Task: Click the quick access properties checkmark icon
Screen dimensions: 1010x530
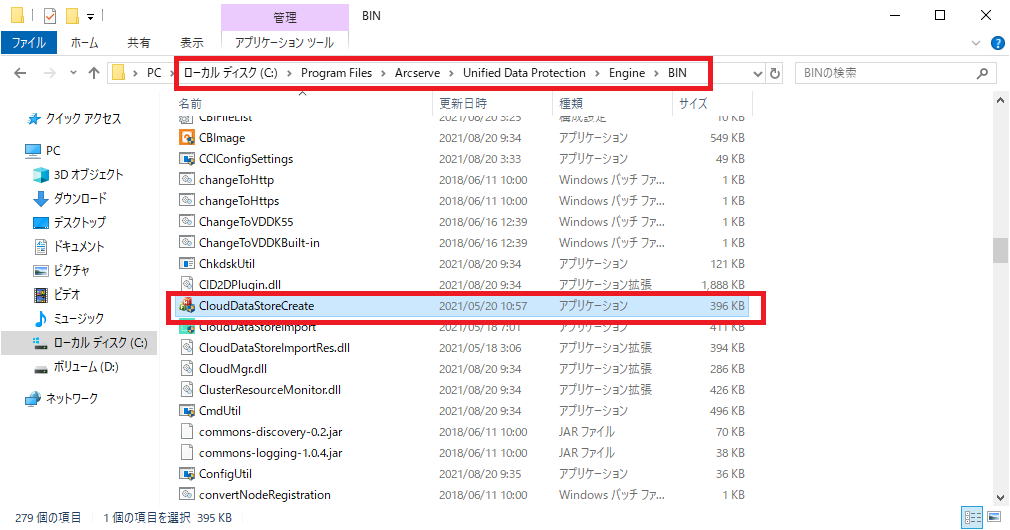Action: click(x=50, y=15)
